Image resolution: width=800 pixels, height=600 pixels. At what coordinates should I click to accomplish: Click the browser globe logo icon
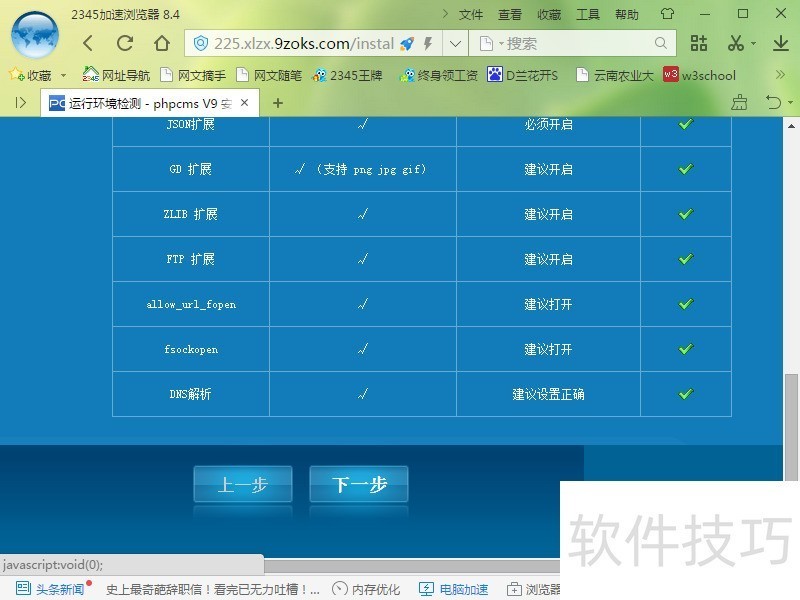[35, 35]
